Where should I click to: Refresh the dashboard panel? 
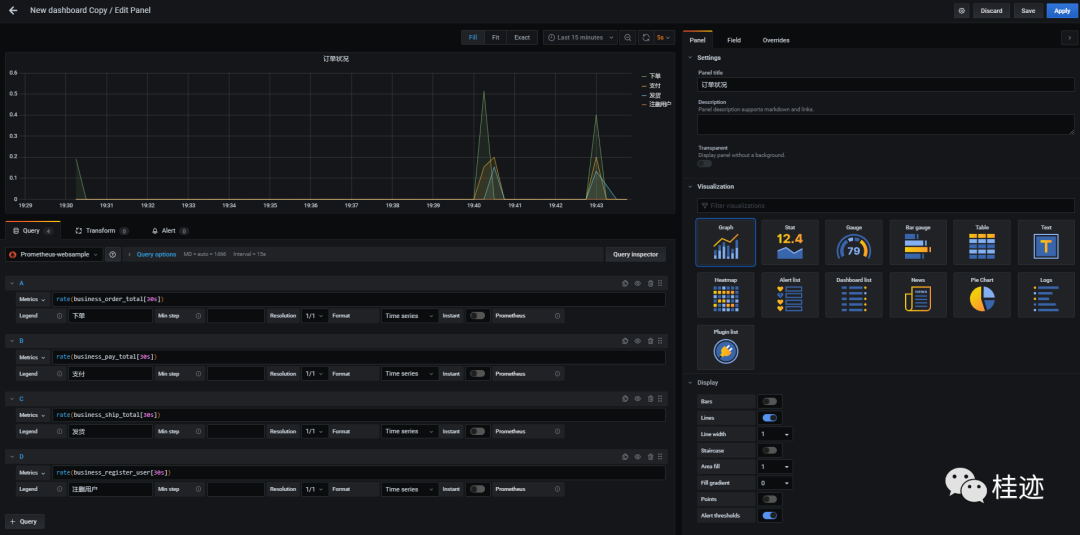coord(645,37)
